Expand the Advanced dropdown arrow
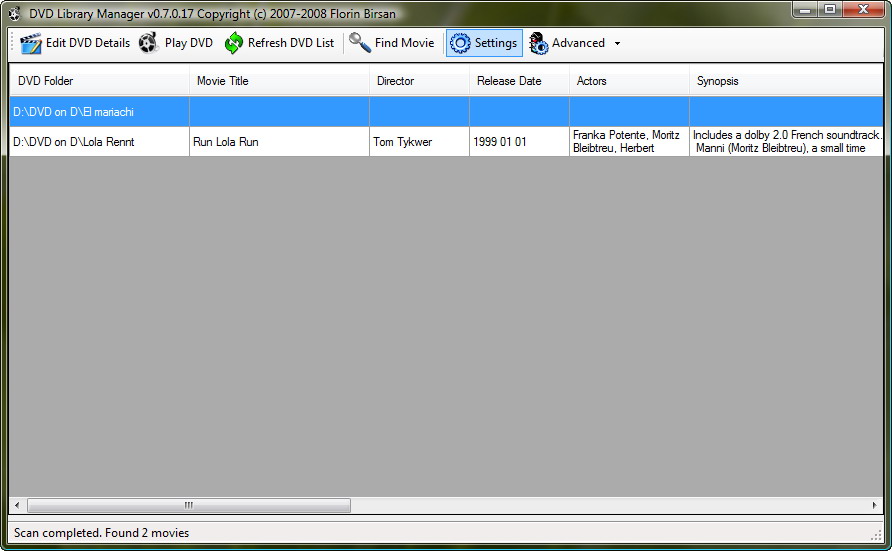The width and height of the screenshot is (892, 551). (x=617, y=44)
